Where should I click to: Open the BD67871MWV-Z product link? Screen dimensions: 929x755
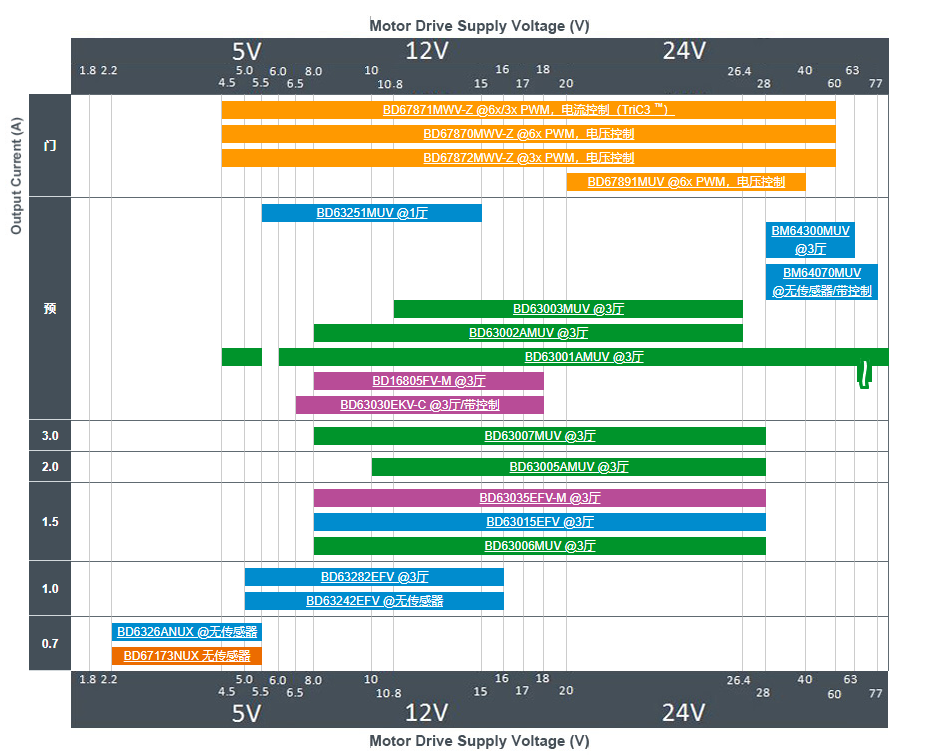click(528, 110)
